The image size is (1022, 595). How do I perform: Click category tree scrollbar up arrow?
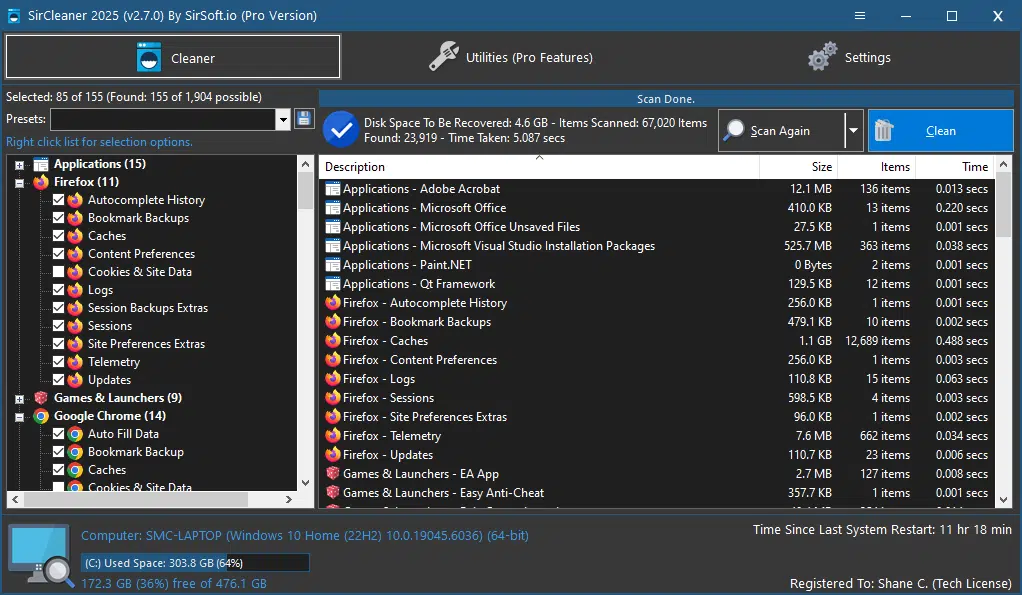[x=305, y=164]
